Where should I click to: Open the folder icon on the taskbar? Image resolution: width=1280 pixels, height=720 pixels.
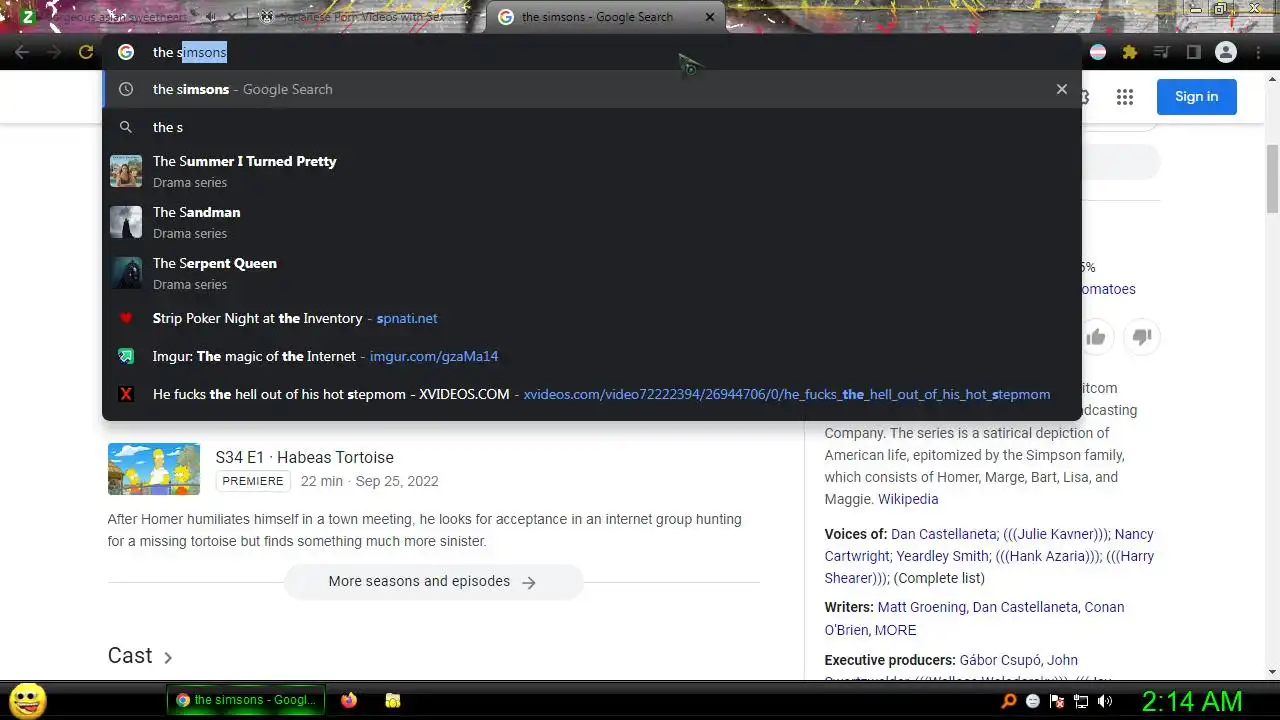[x=393, y=700]
